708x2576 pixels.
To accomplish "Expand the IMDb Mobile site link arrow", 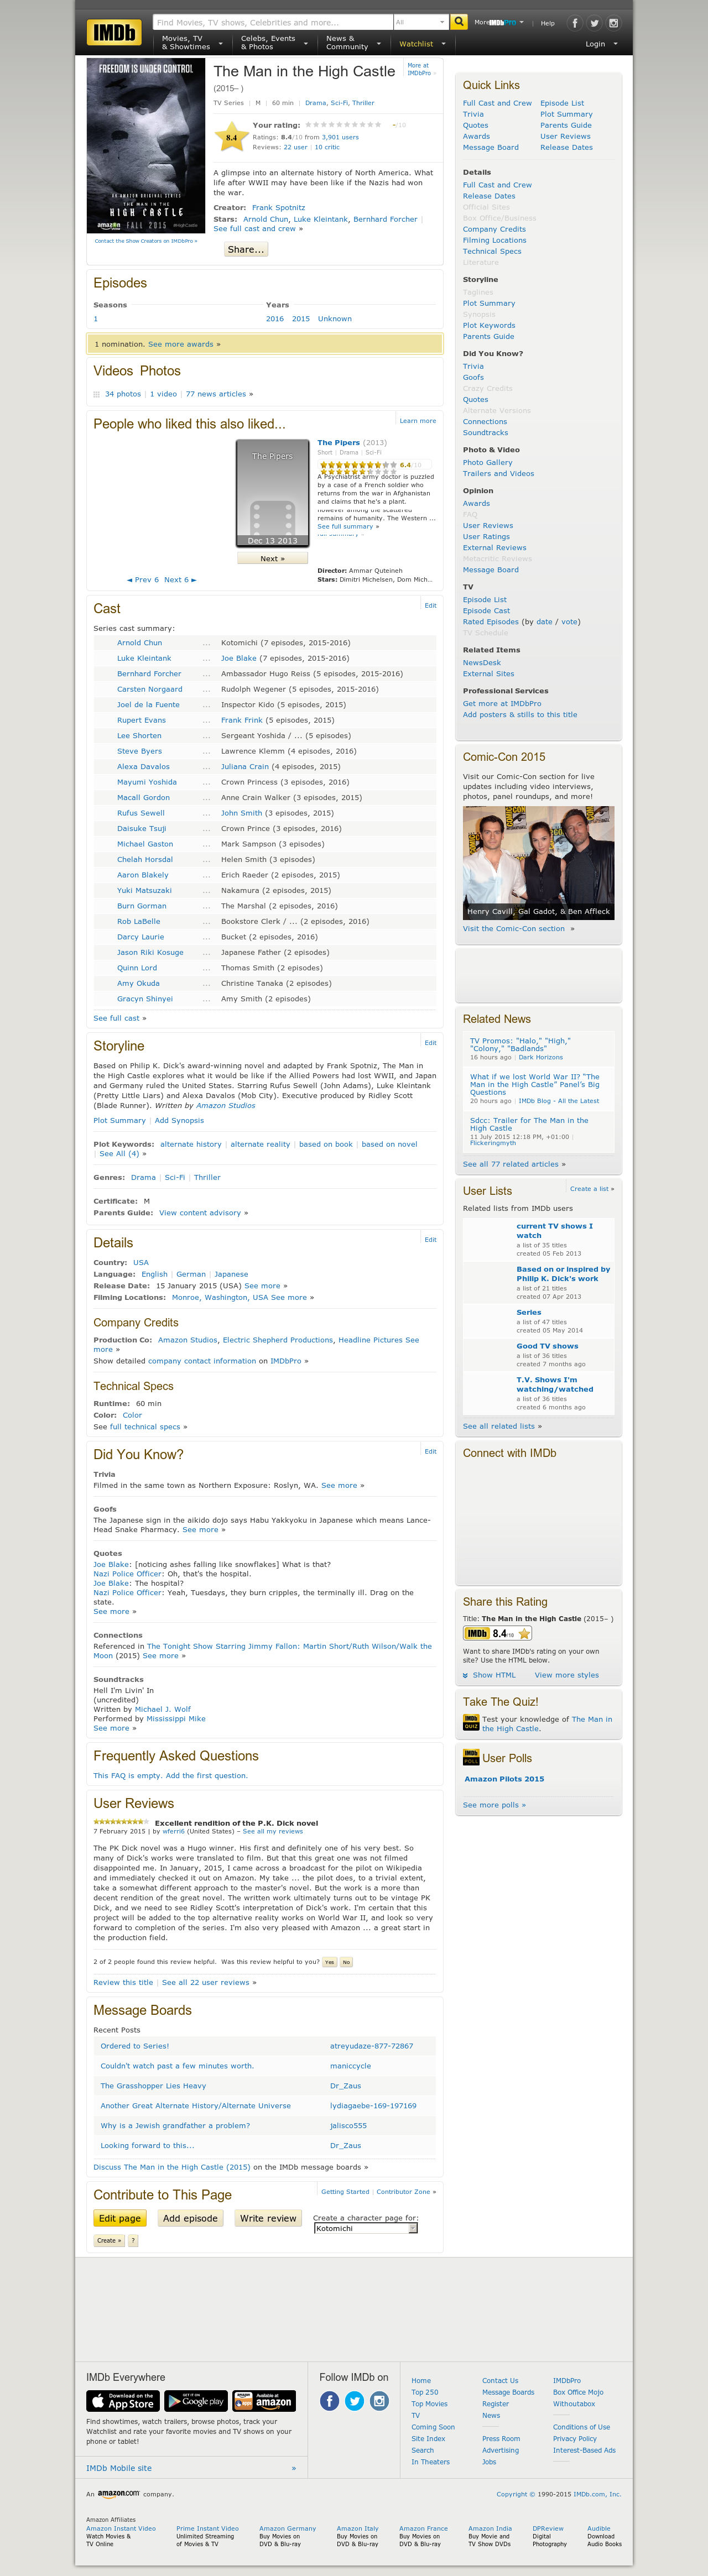I will pyautogui.click(x=293, y=2468).
